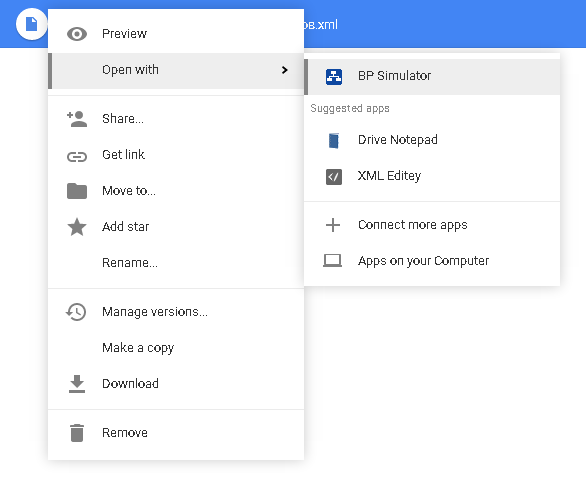Click the link chain icon beside Get link
The width and height of the screenshot is (586, 483).
tap(77, 157)
